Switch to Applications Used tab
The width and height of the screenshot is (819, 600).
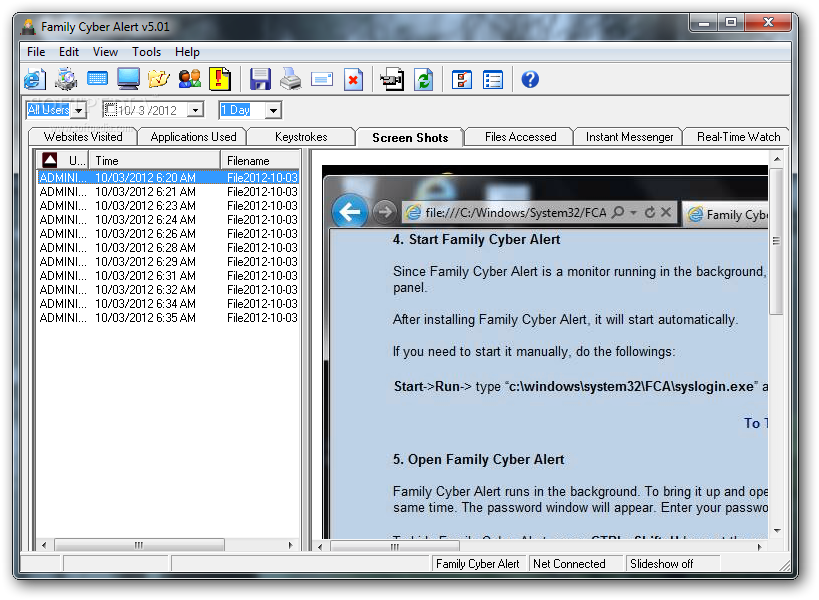click(x=193, y=137)
